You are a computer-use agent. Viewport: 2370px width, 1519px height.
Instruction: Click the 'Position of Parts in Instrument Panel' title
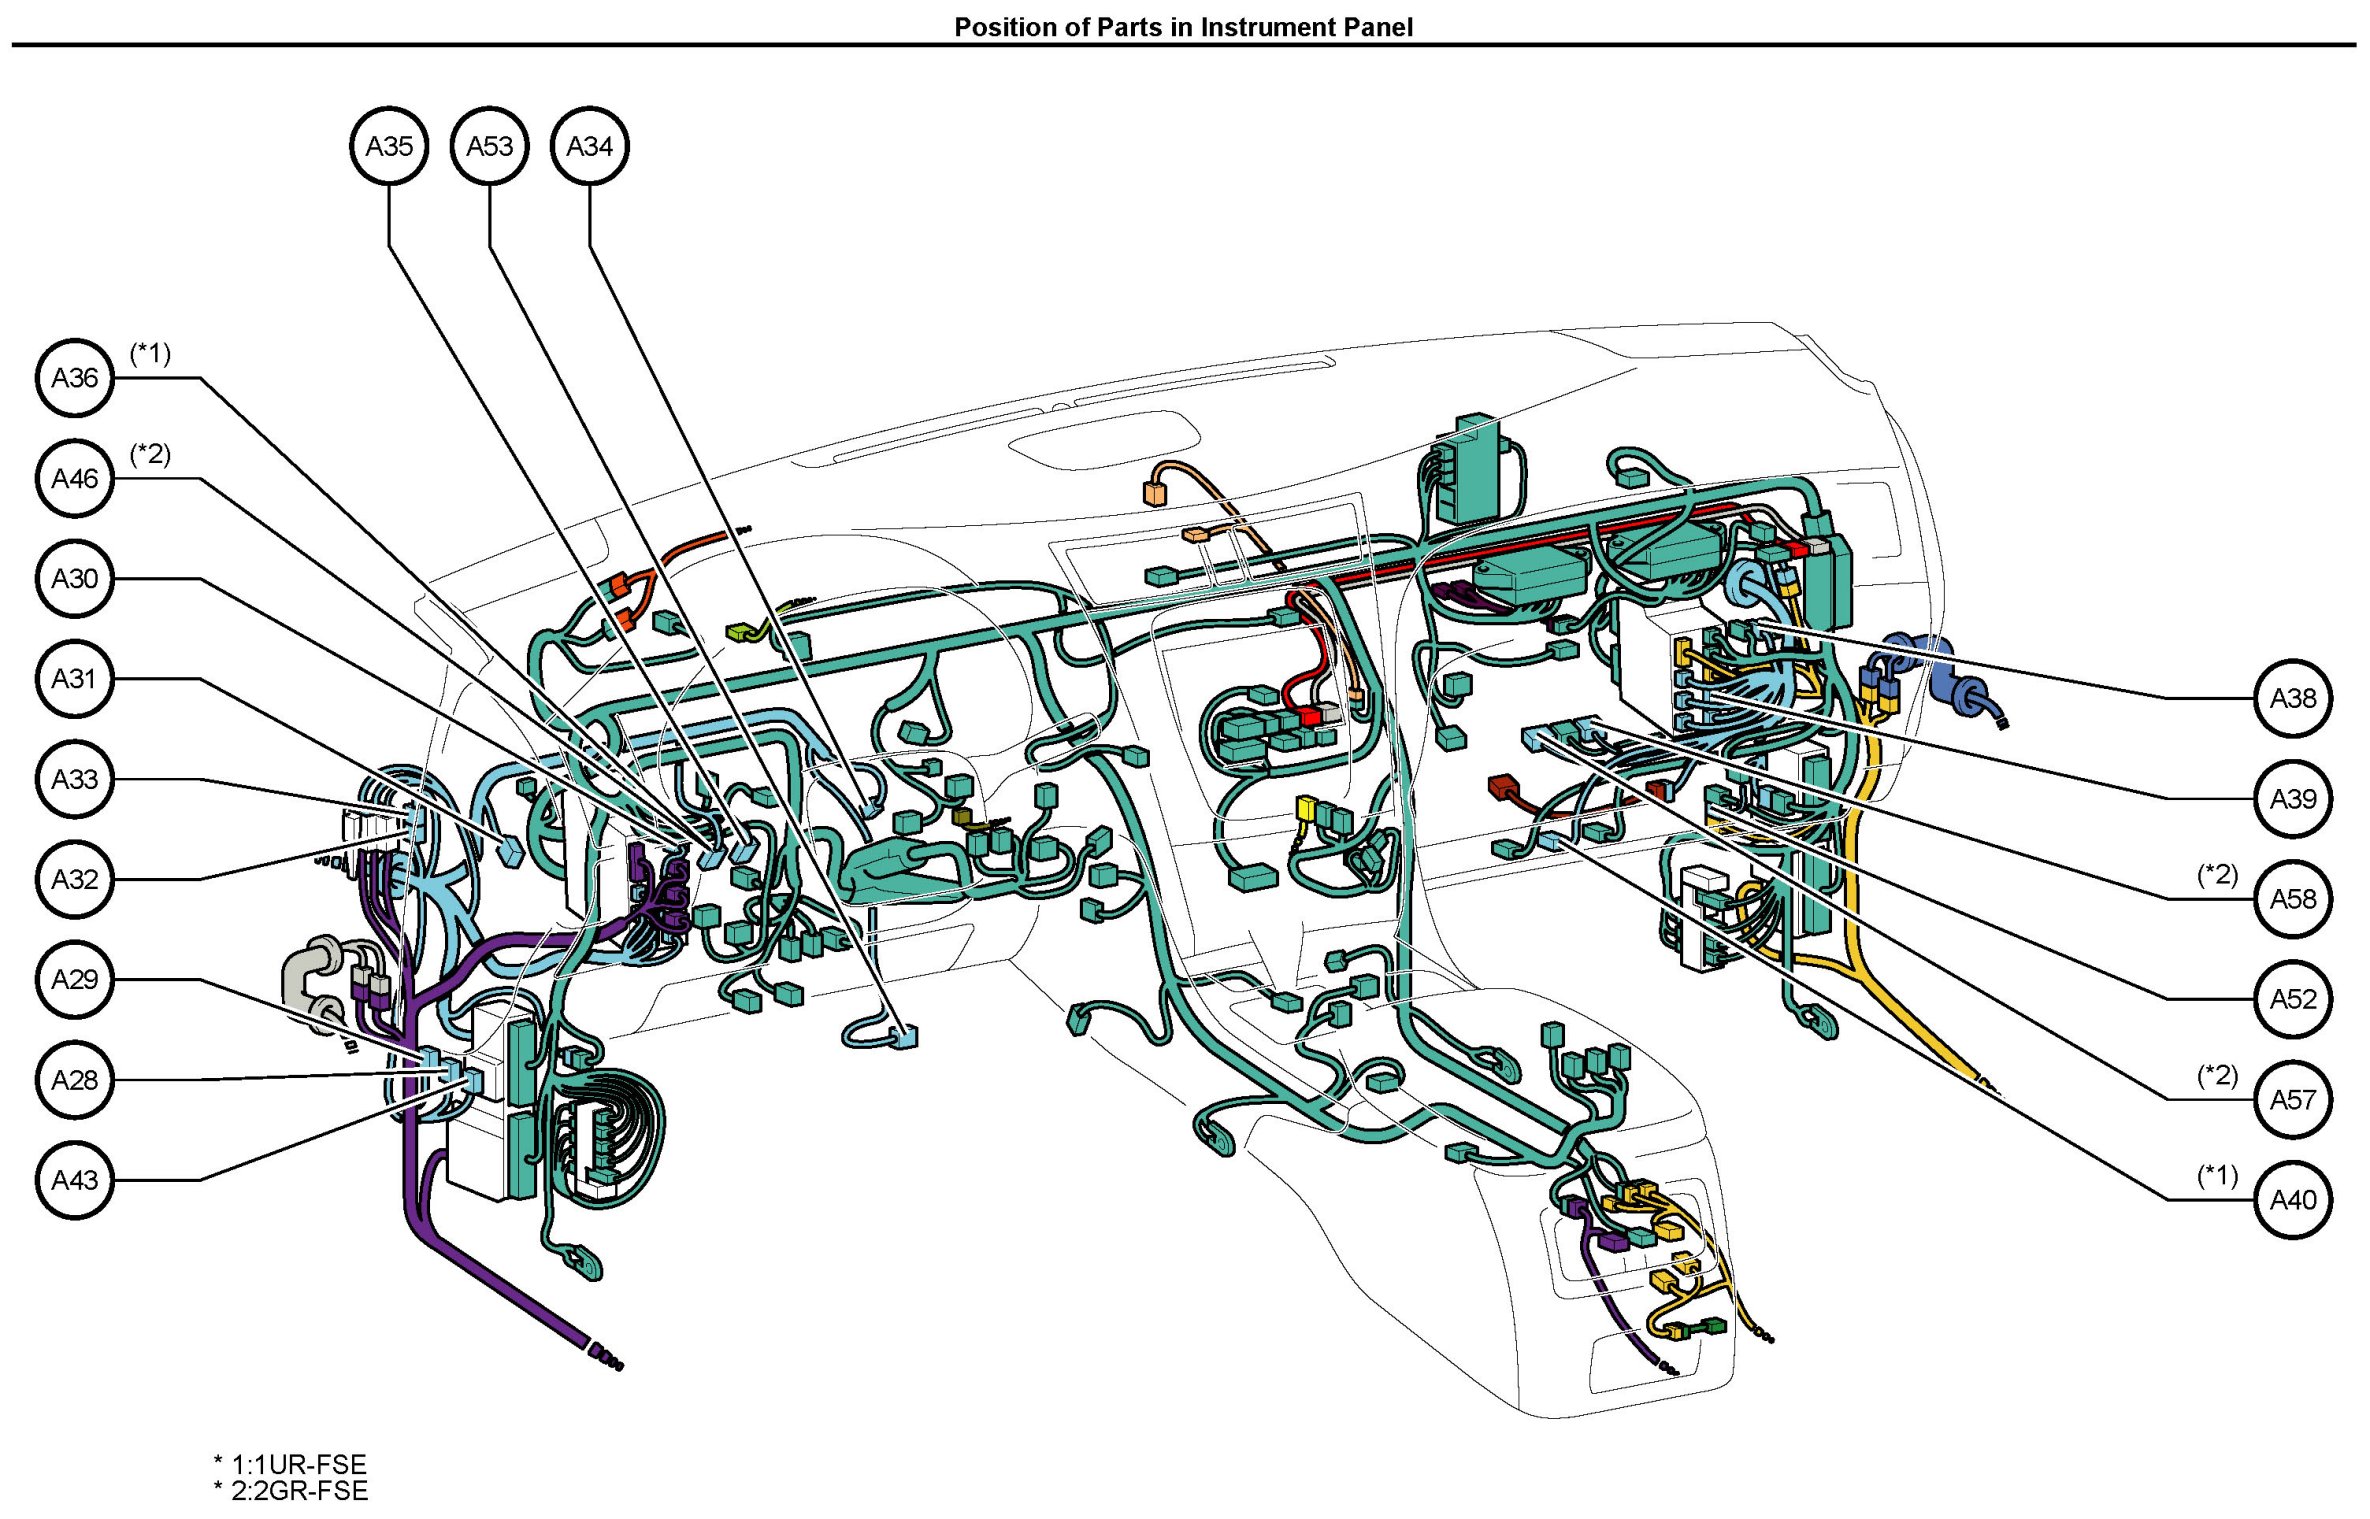(1183, 27)
